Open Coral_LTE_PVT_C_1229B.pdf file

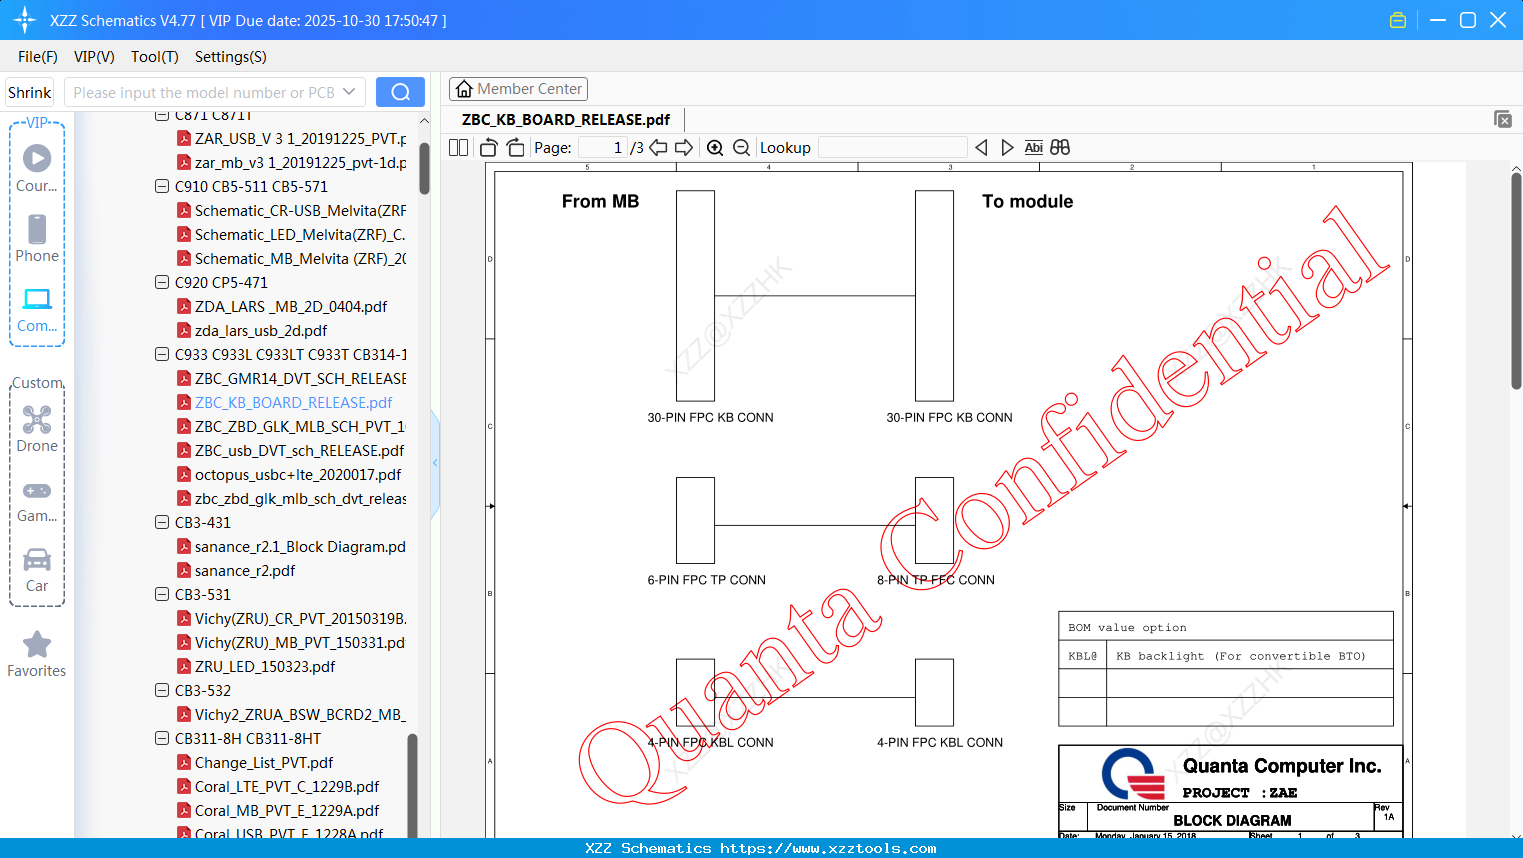click(x=287, y=786)
